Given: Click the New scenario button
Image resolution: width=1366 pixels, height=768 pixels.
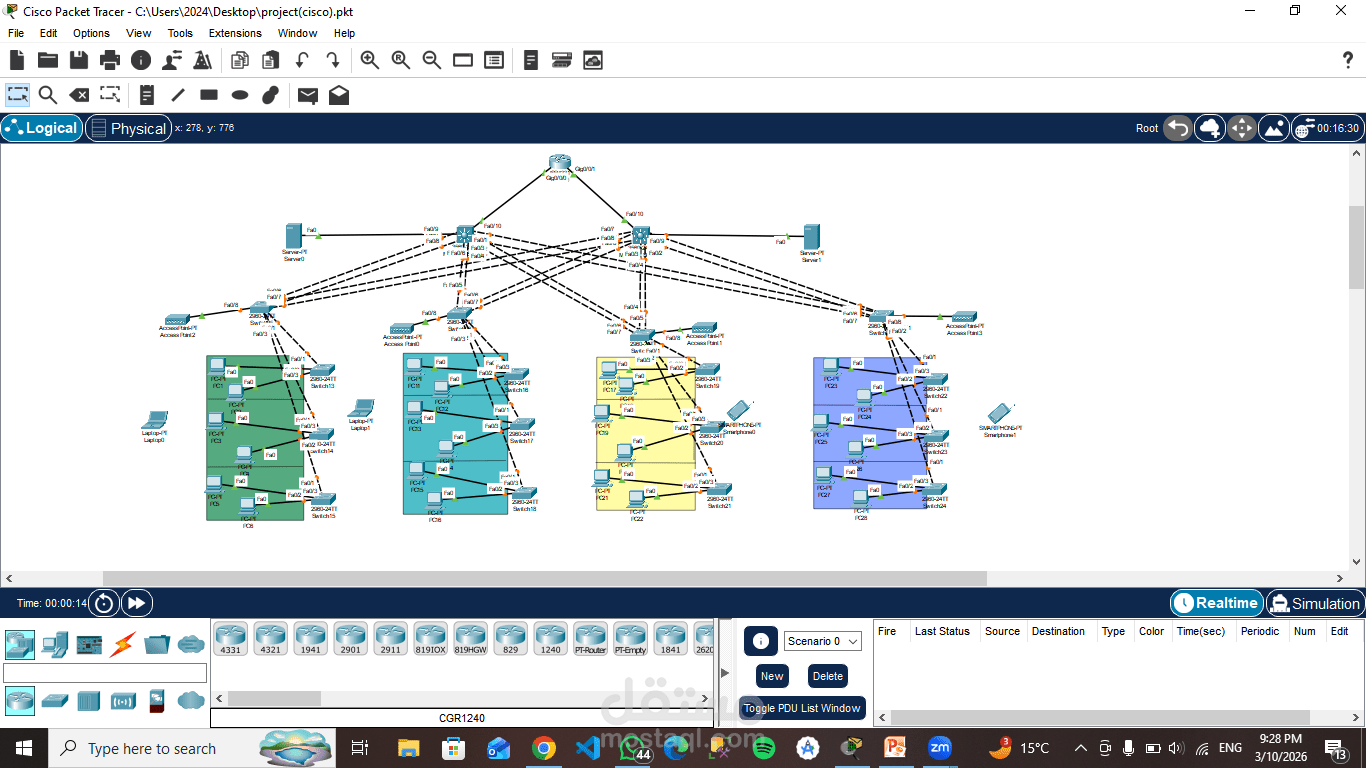Looking at the screenshot, I should pyautogui.click(x=771, y=676).
